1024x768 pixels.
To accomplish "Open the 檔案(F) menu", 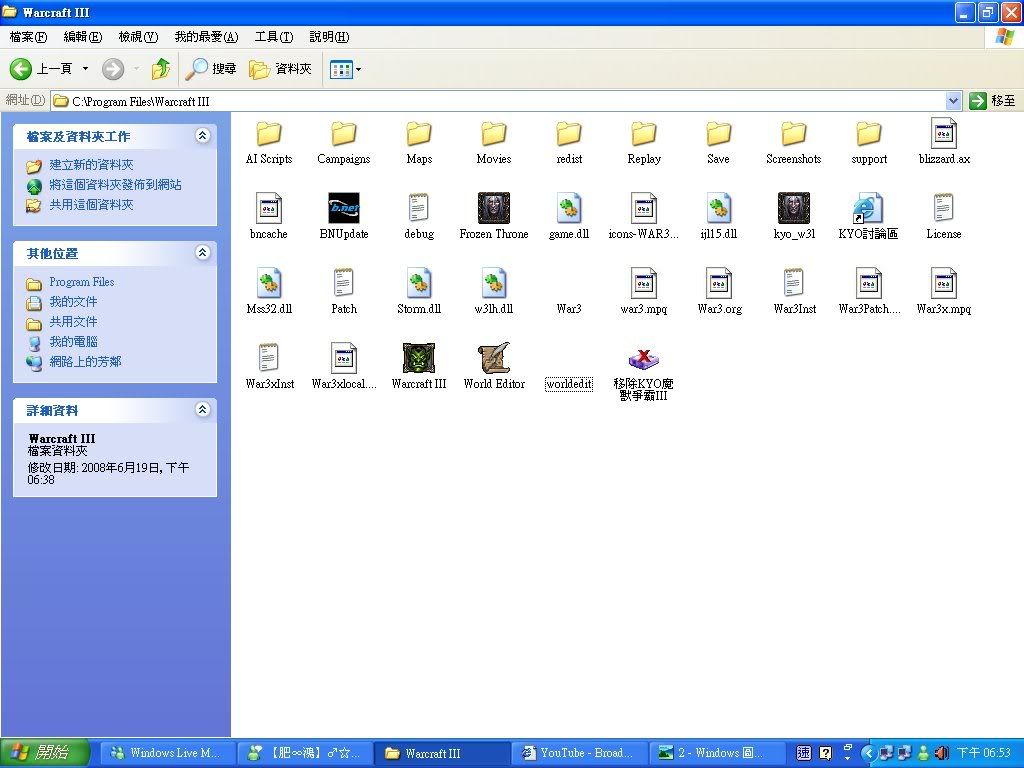I will coord(28,37).
